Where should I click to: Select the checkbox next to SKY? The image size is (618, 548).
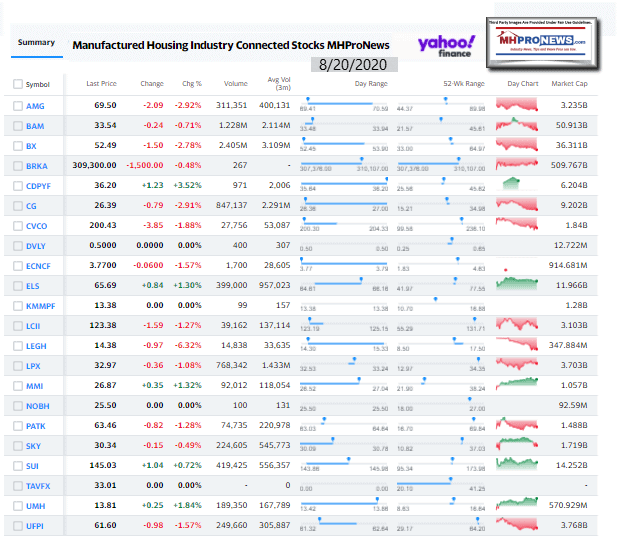[17, 446]
